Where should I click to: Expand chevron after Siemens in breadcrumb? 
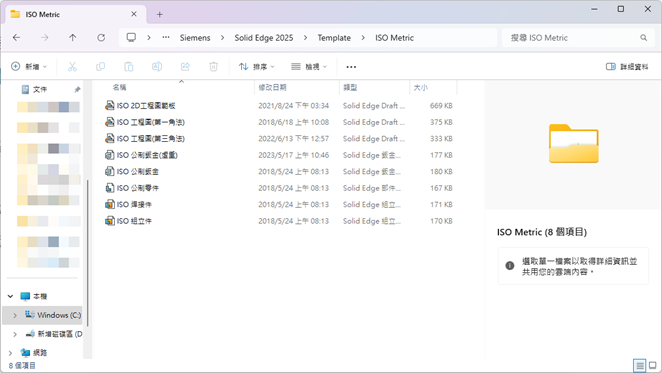[x=222, y=38]
